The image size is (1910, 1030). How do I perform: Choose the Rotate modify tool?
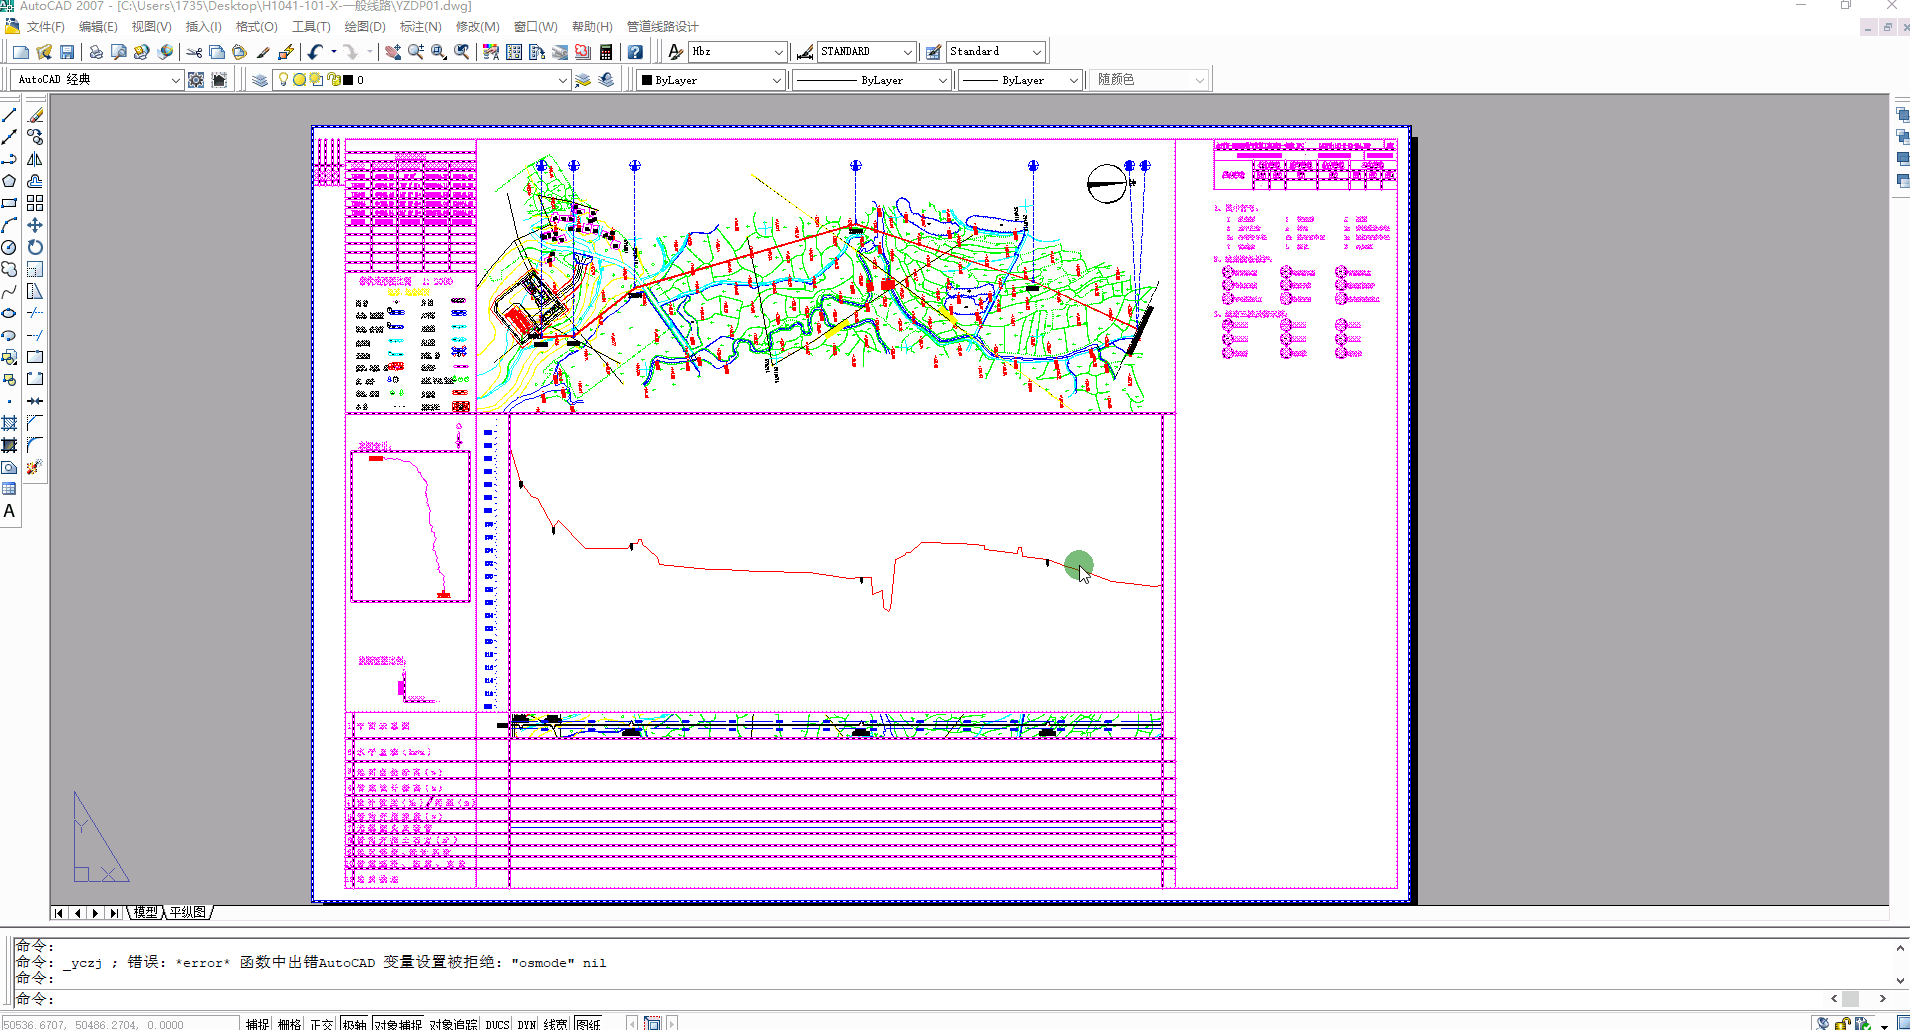click(x=35, y=247)
